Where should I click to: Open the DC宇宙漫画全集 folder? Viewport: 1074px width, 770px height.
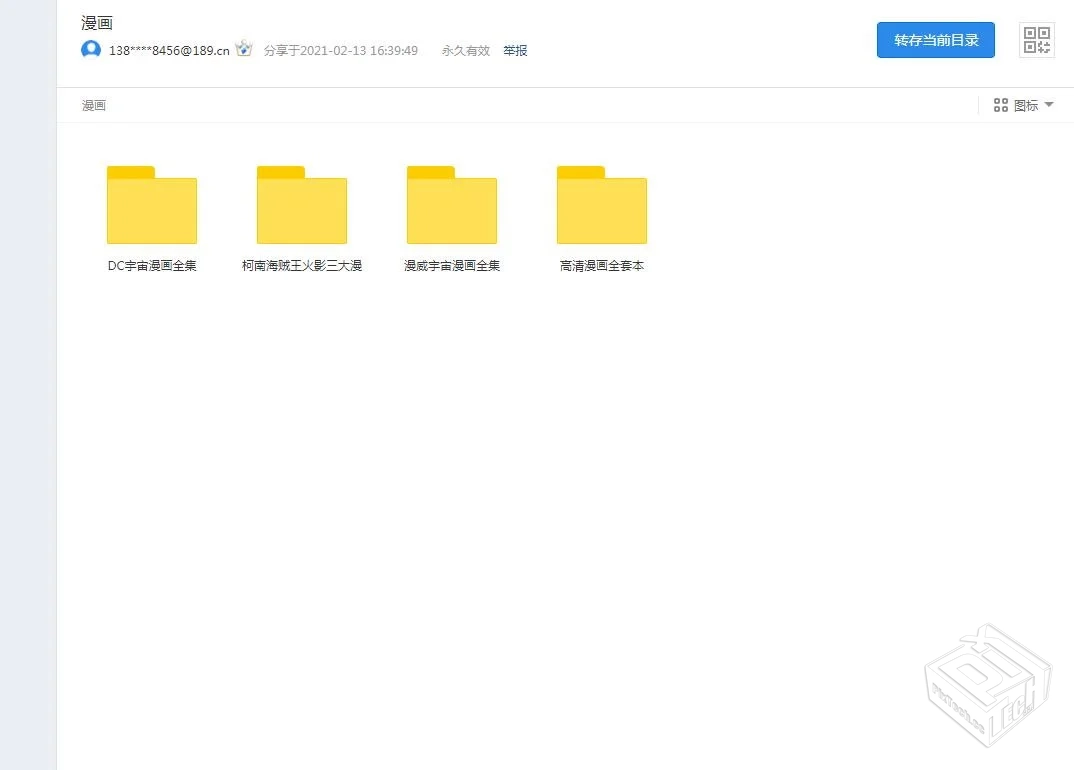click(x=151, y=205)
